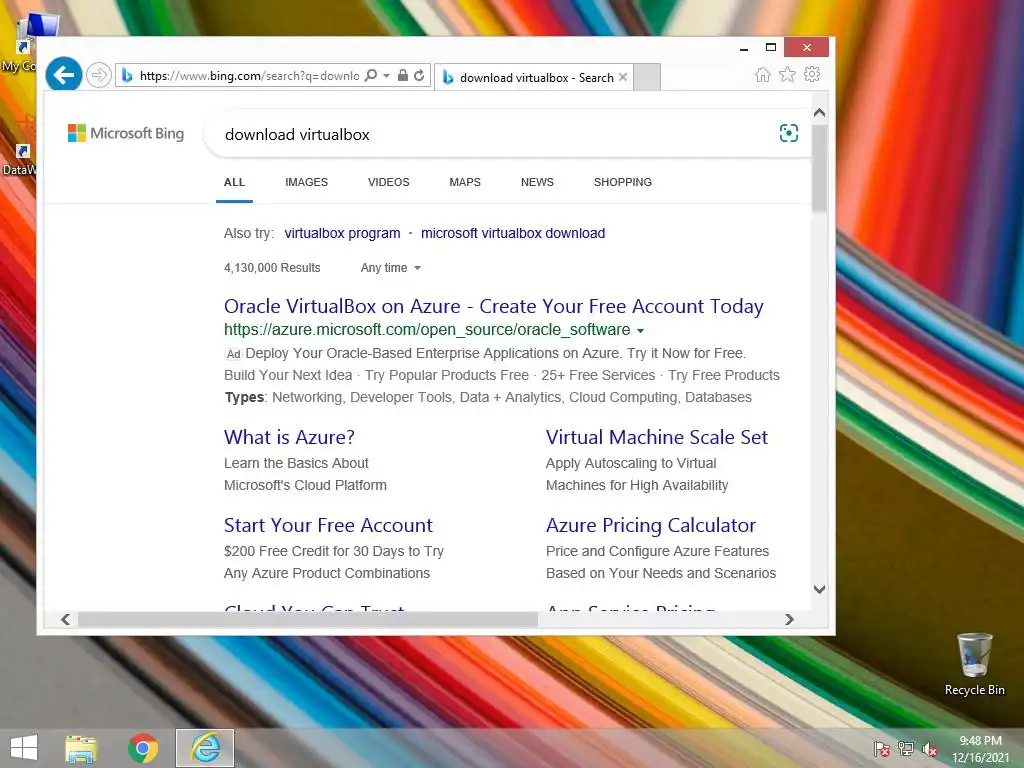Screen dimensions: 1024x768
Task: Open a new blank tab
Action: [x=647, y=77]
